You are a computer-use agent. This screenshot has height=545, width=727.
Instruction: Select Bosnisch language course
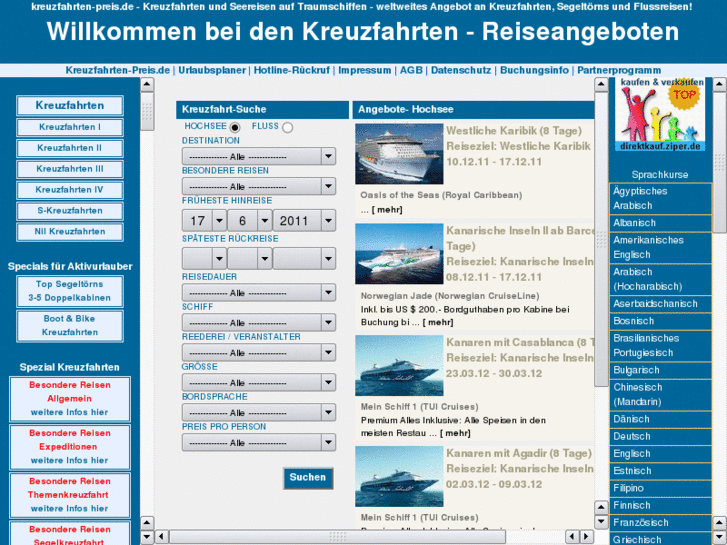[x=660, y=321]
